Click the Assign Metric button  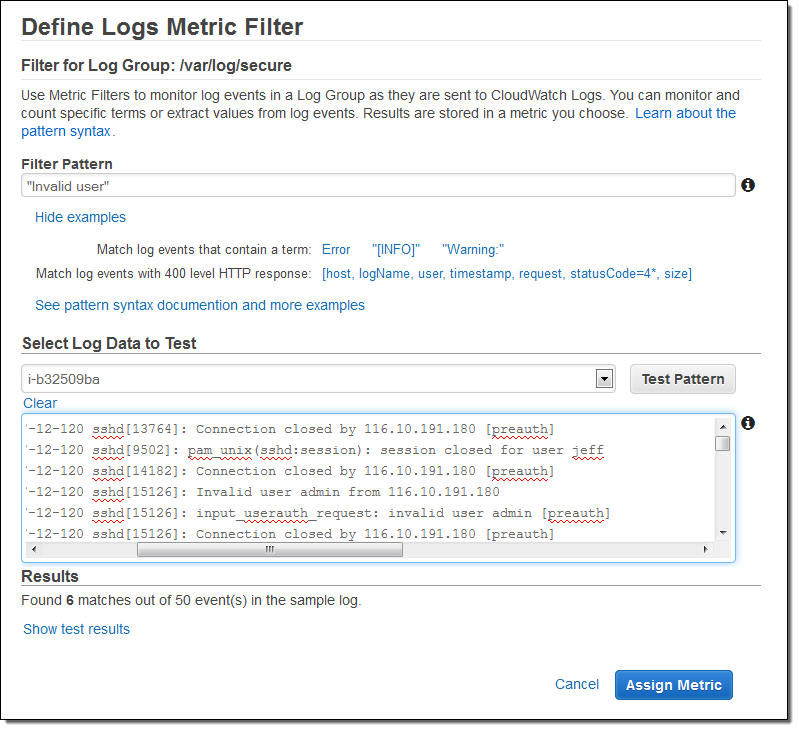click(673, 685)
